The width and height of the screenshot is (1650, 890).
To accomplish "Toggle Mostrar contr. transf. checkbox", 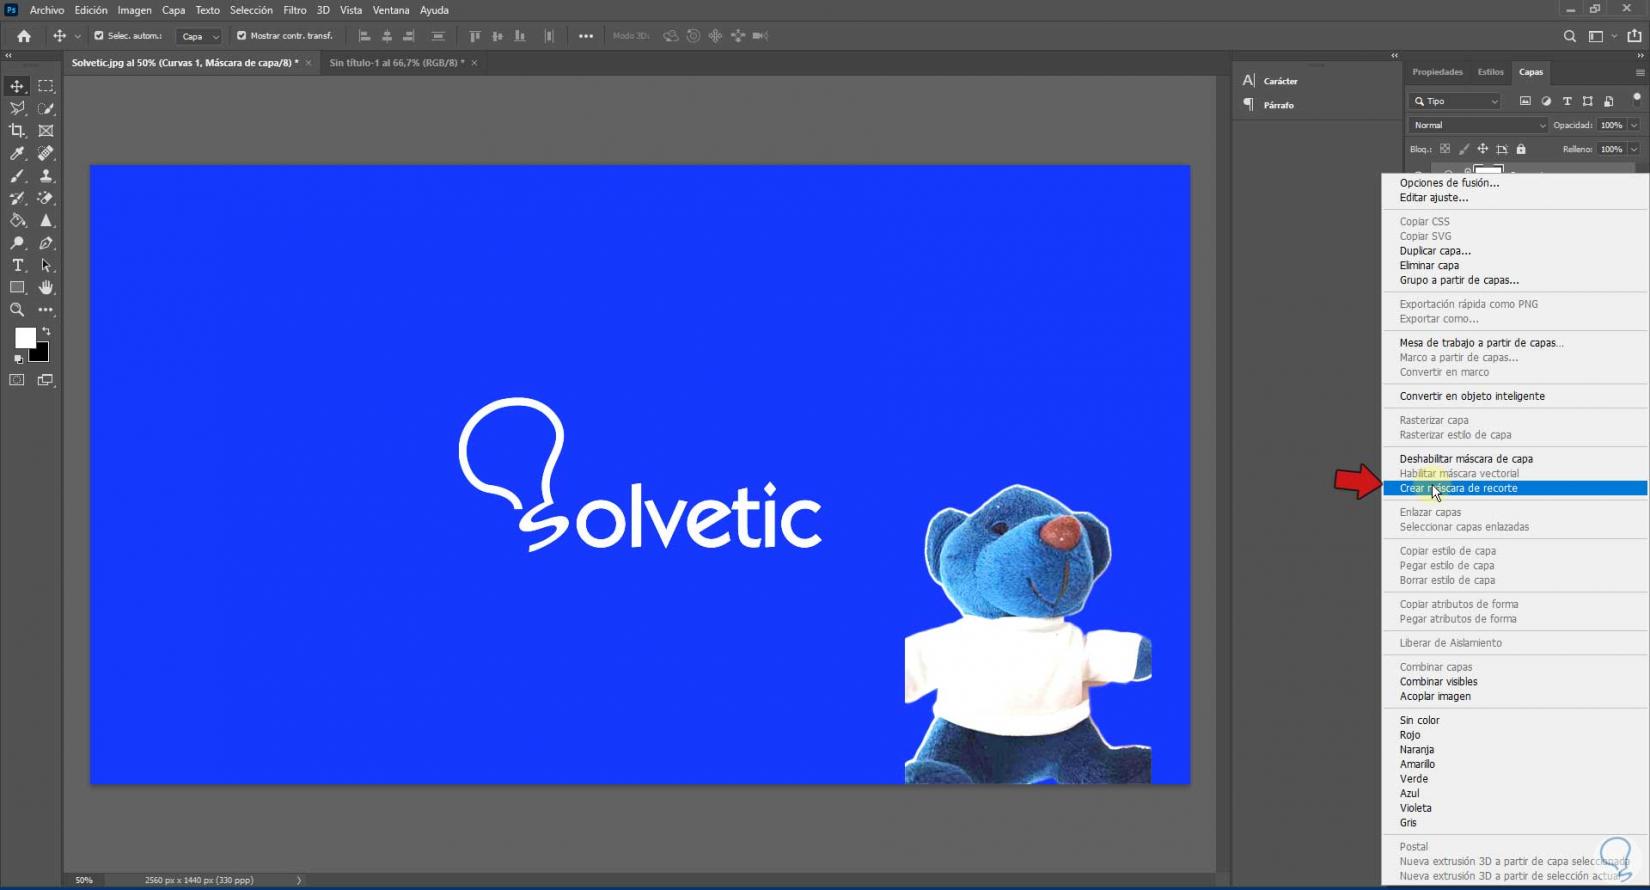I will (x=241, y=36).
